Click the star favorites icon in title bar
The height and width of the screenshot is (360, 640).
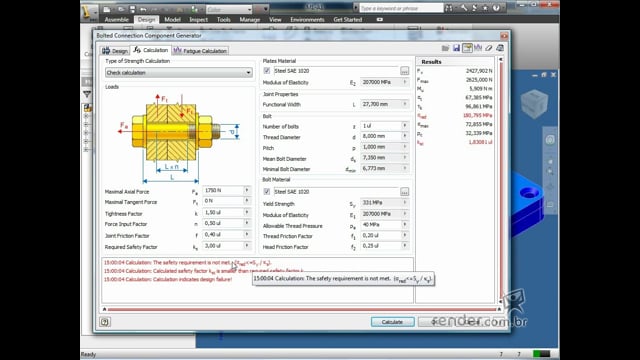pos(485,8)
